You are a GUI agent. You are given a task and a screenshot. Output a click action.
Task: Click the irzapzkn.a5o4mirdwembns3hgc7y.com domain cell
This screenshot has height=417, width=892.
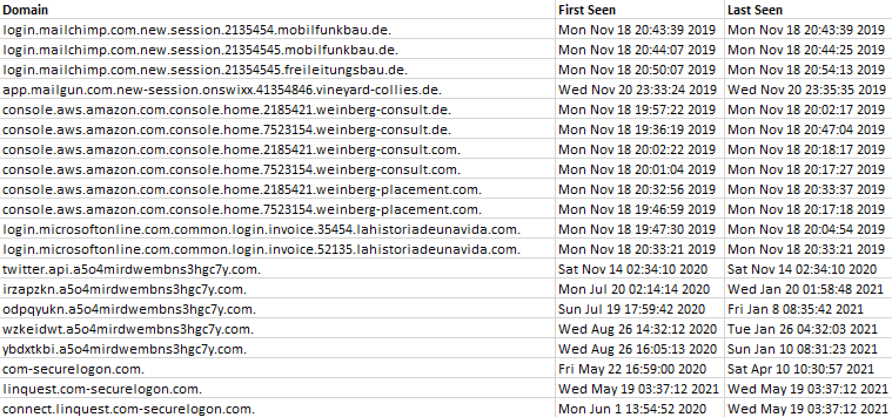pyautogui.click(x=126, y=289)
